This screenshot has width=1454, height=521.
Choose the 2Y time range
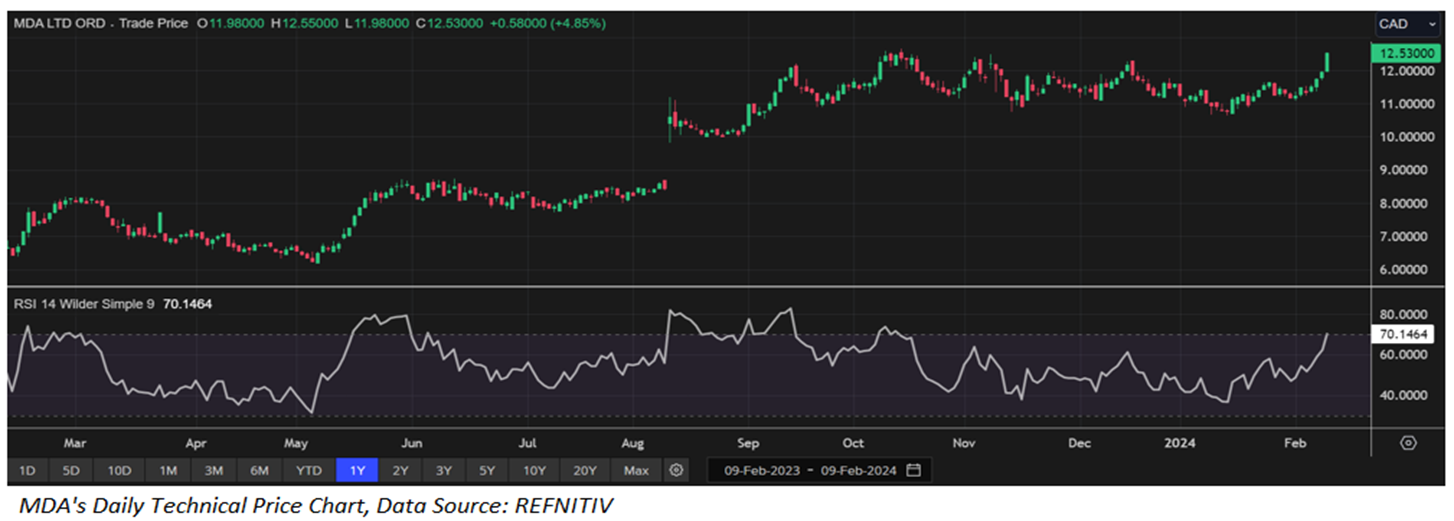[400, 470]
